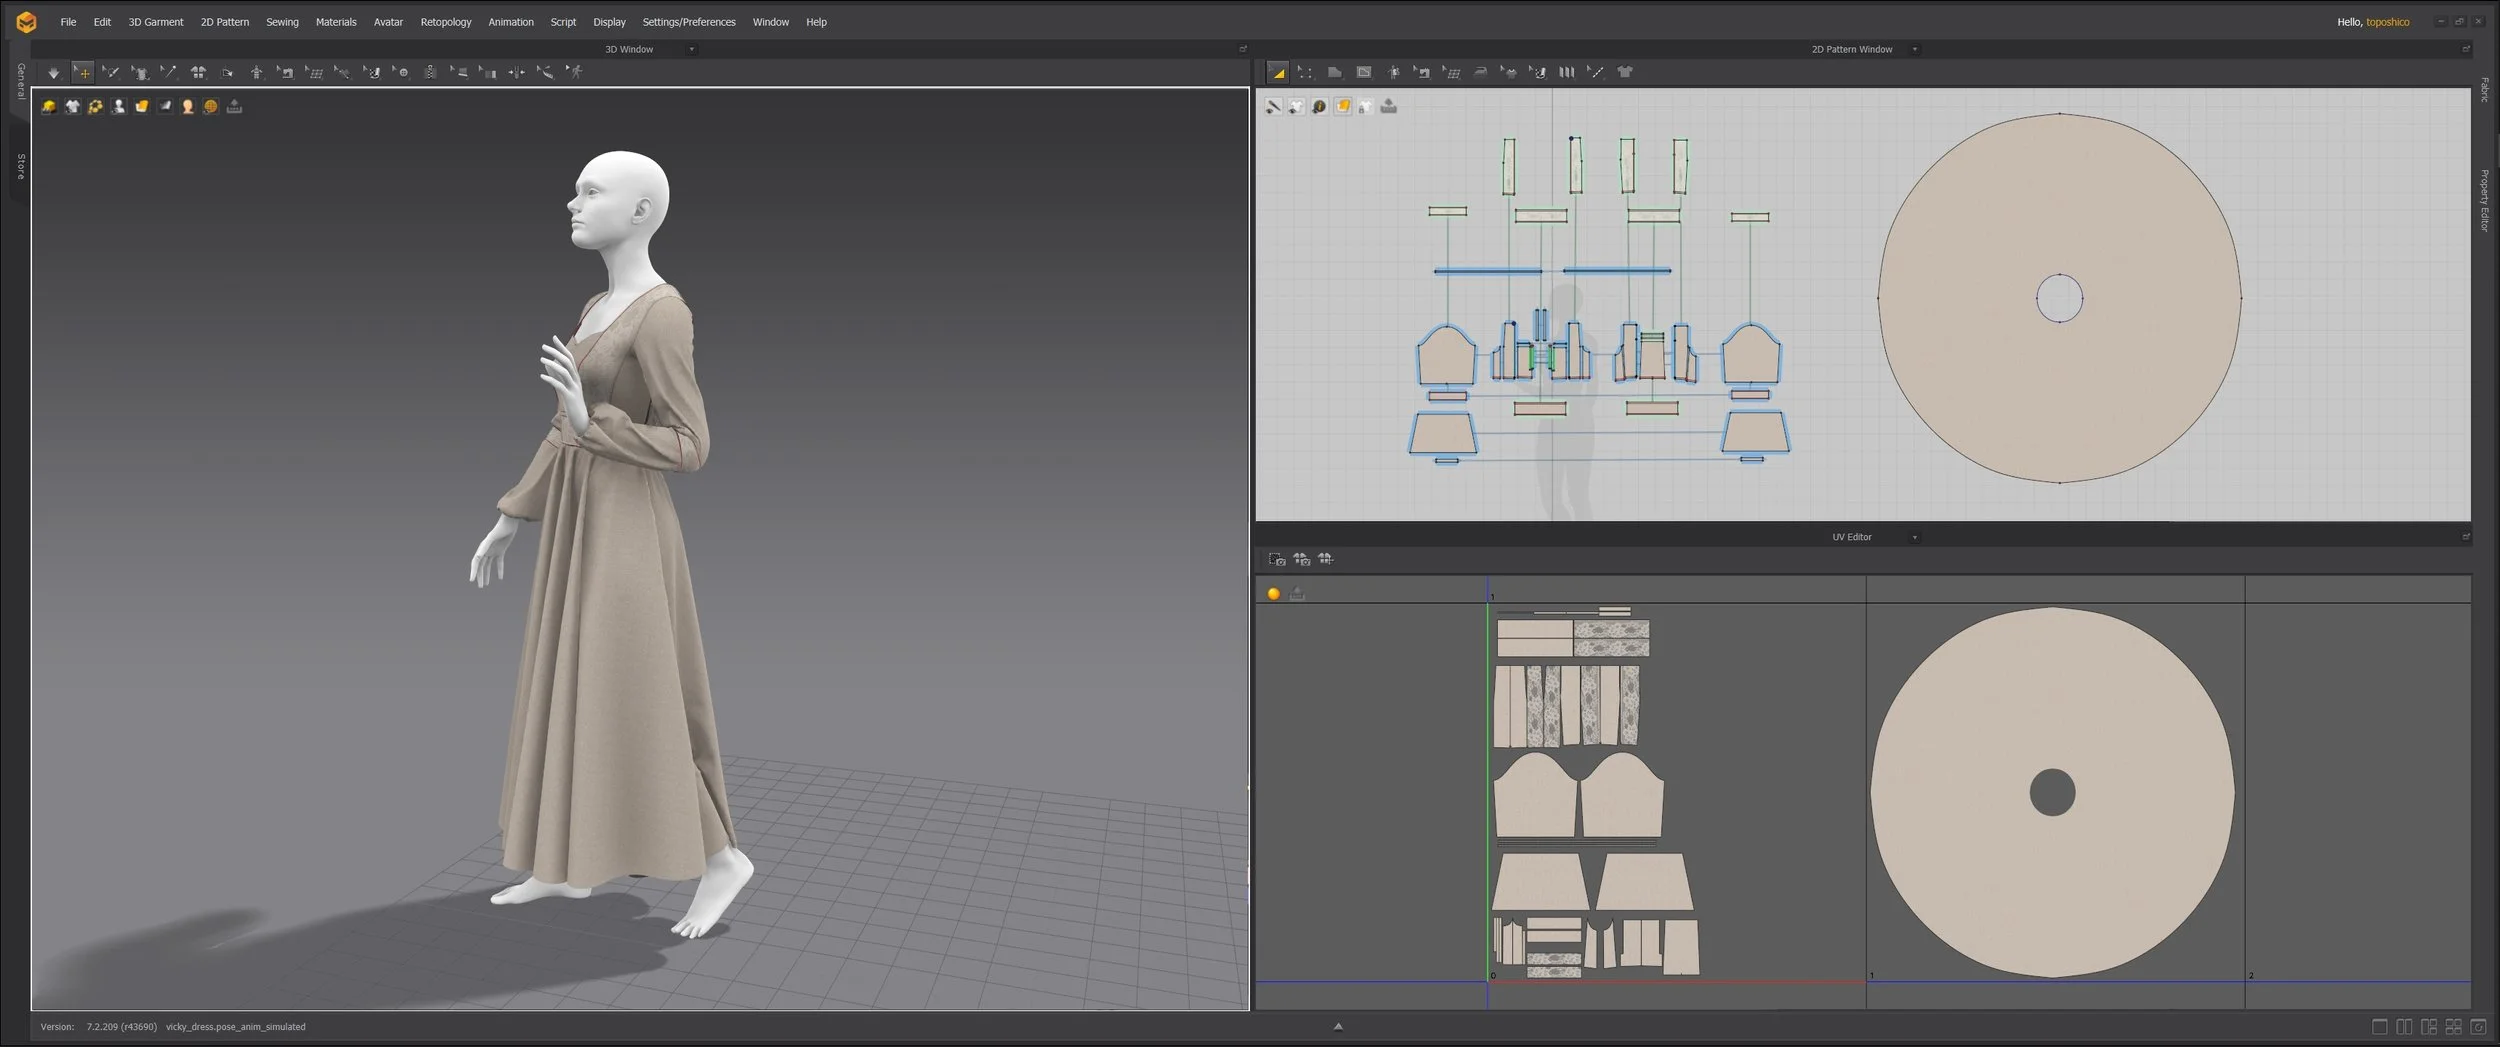The width and height of the screenshot is (2500, 1047).
Task: Toggle the garment display icon in 3D viewport
Action: click(x=72, y=107)
